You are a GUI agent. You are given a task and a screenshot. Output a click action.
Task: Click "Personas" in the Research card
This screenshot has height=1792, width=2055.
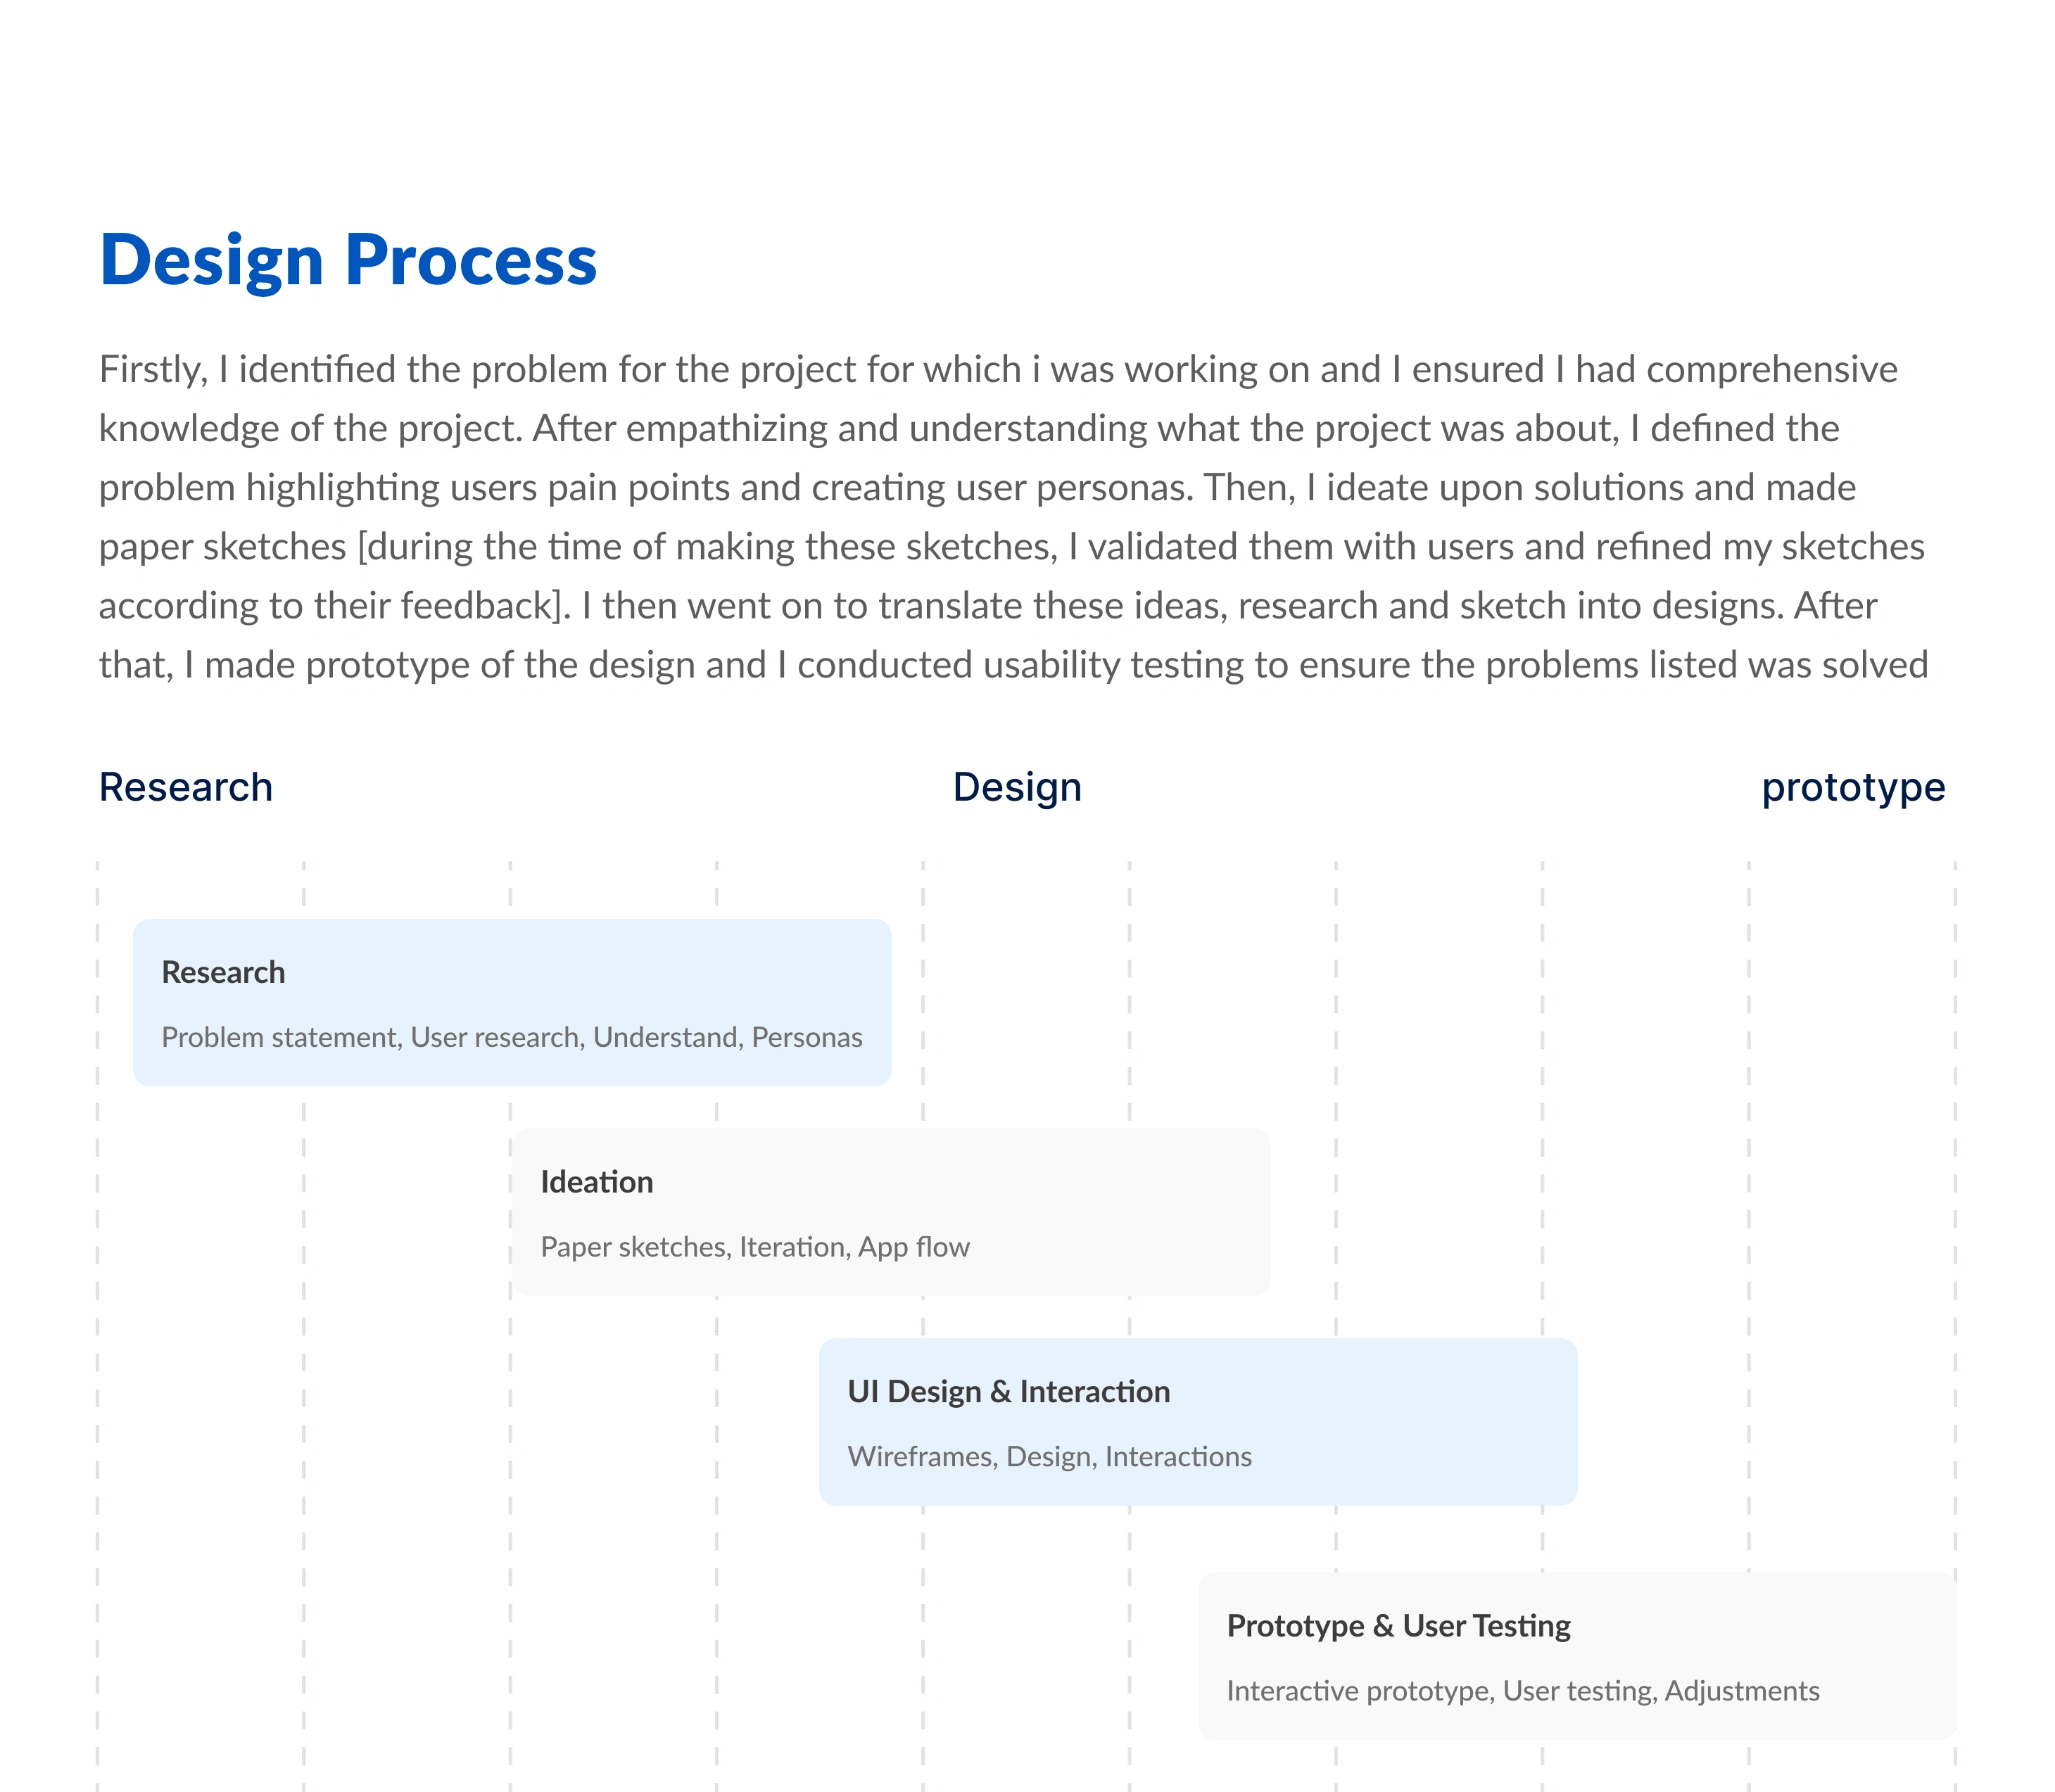click(806, 1038)
